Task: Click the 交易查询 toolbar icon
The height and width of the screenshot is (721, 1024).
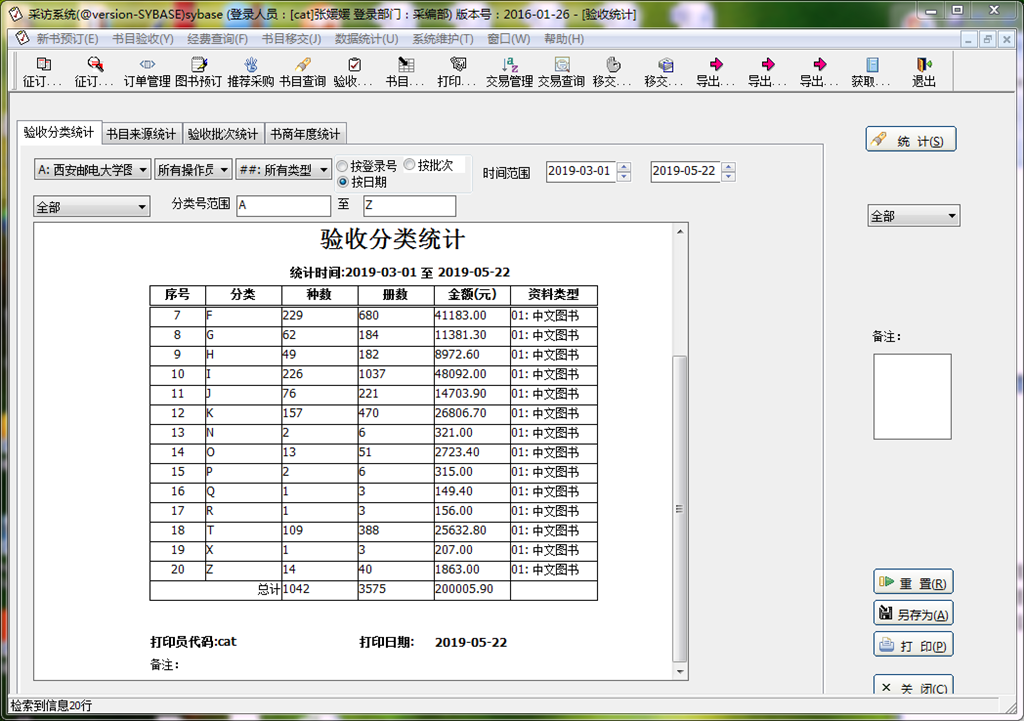Action: [x=561, y=72]
